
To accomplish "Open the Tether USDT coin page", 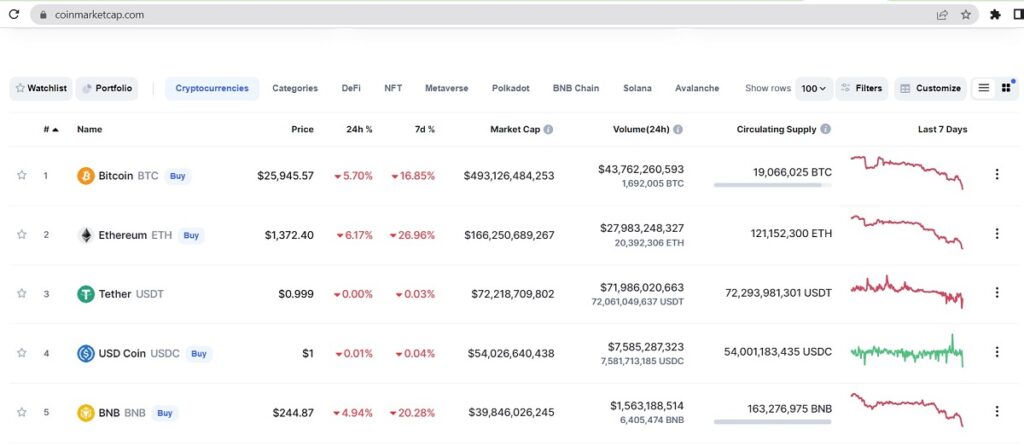I will coord(131,294).
